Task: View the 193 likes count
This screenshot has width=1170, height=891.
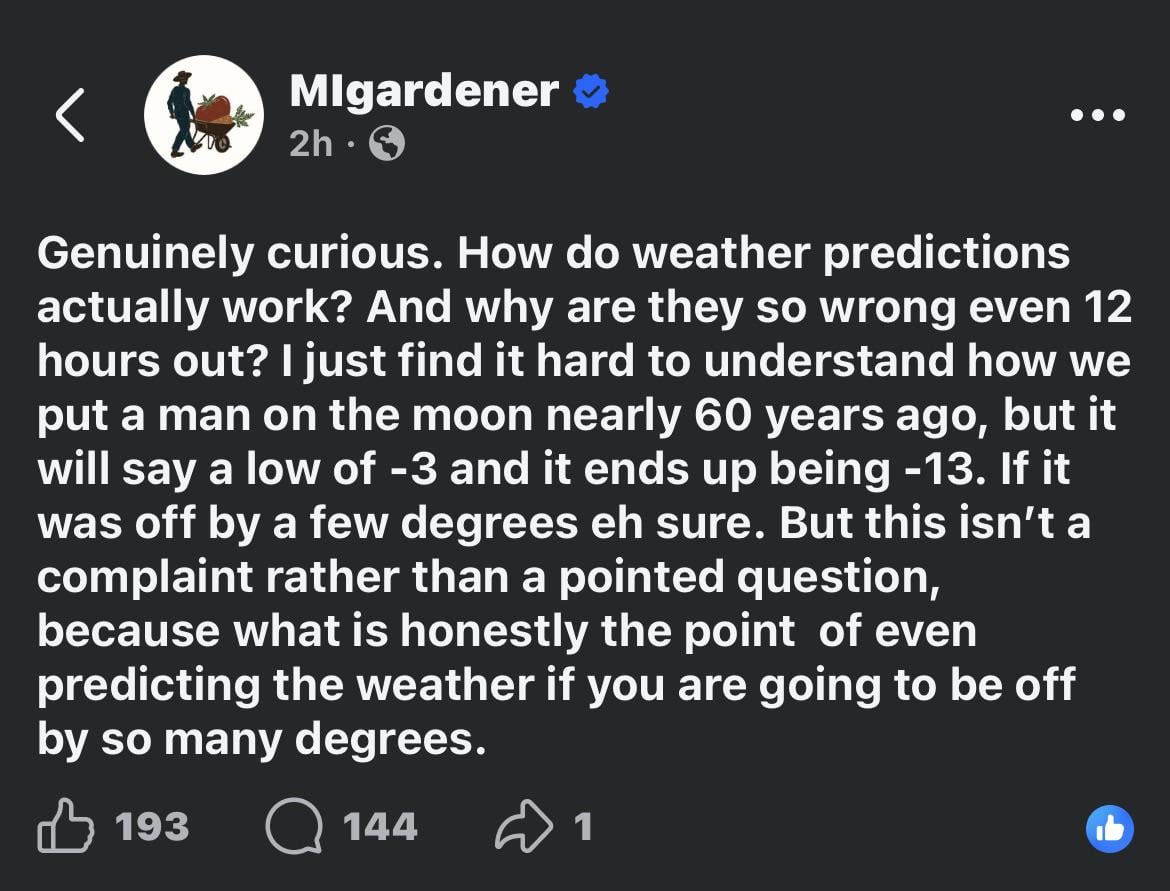Action: [152, 827]
